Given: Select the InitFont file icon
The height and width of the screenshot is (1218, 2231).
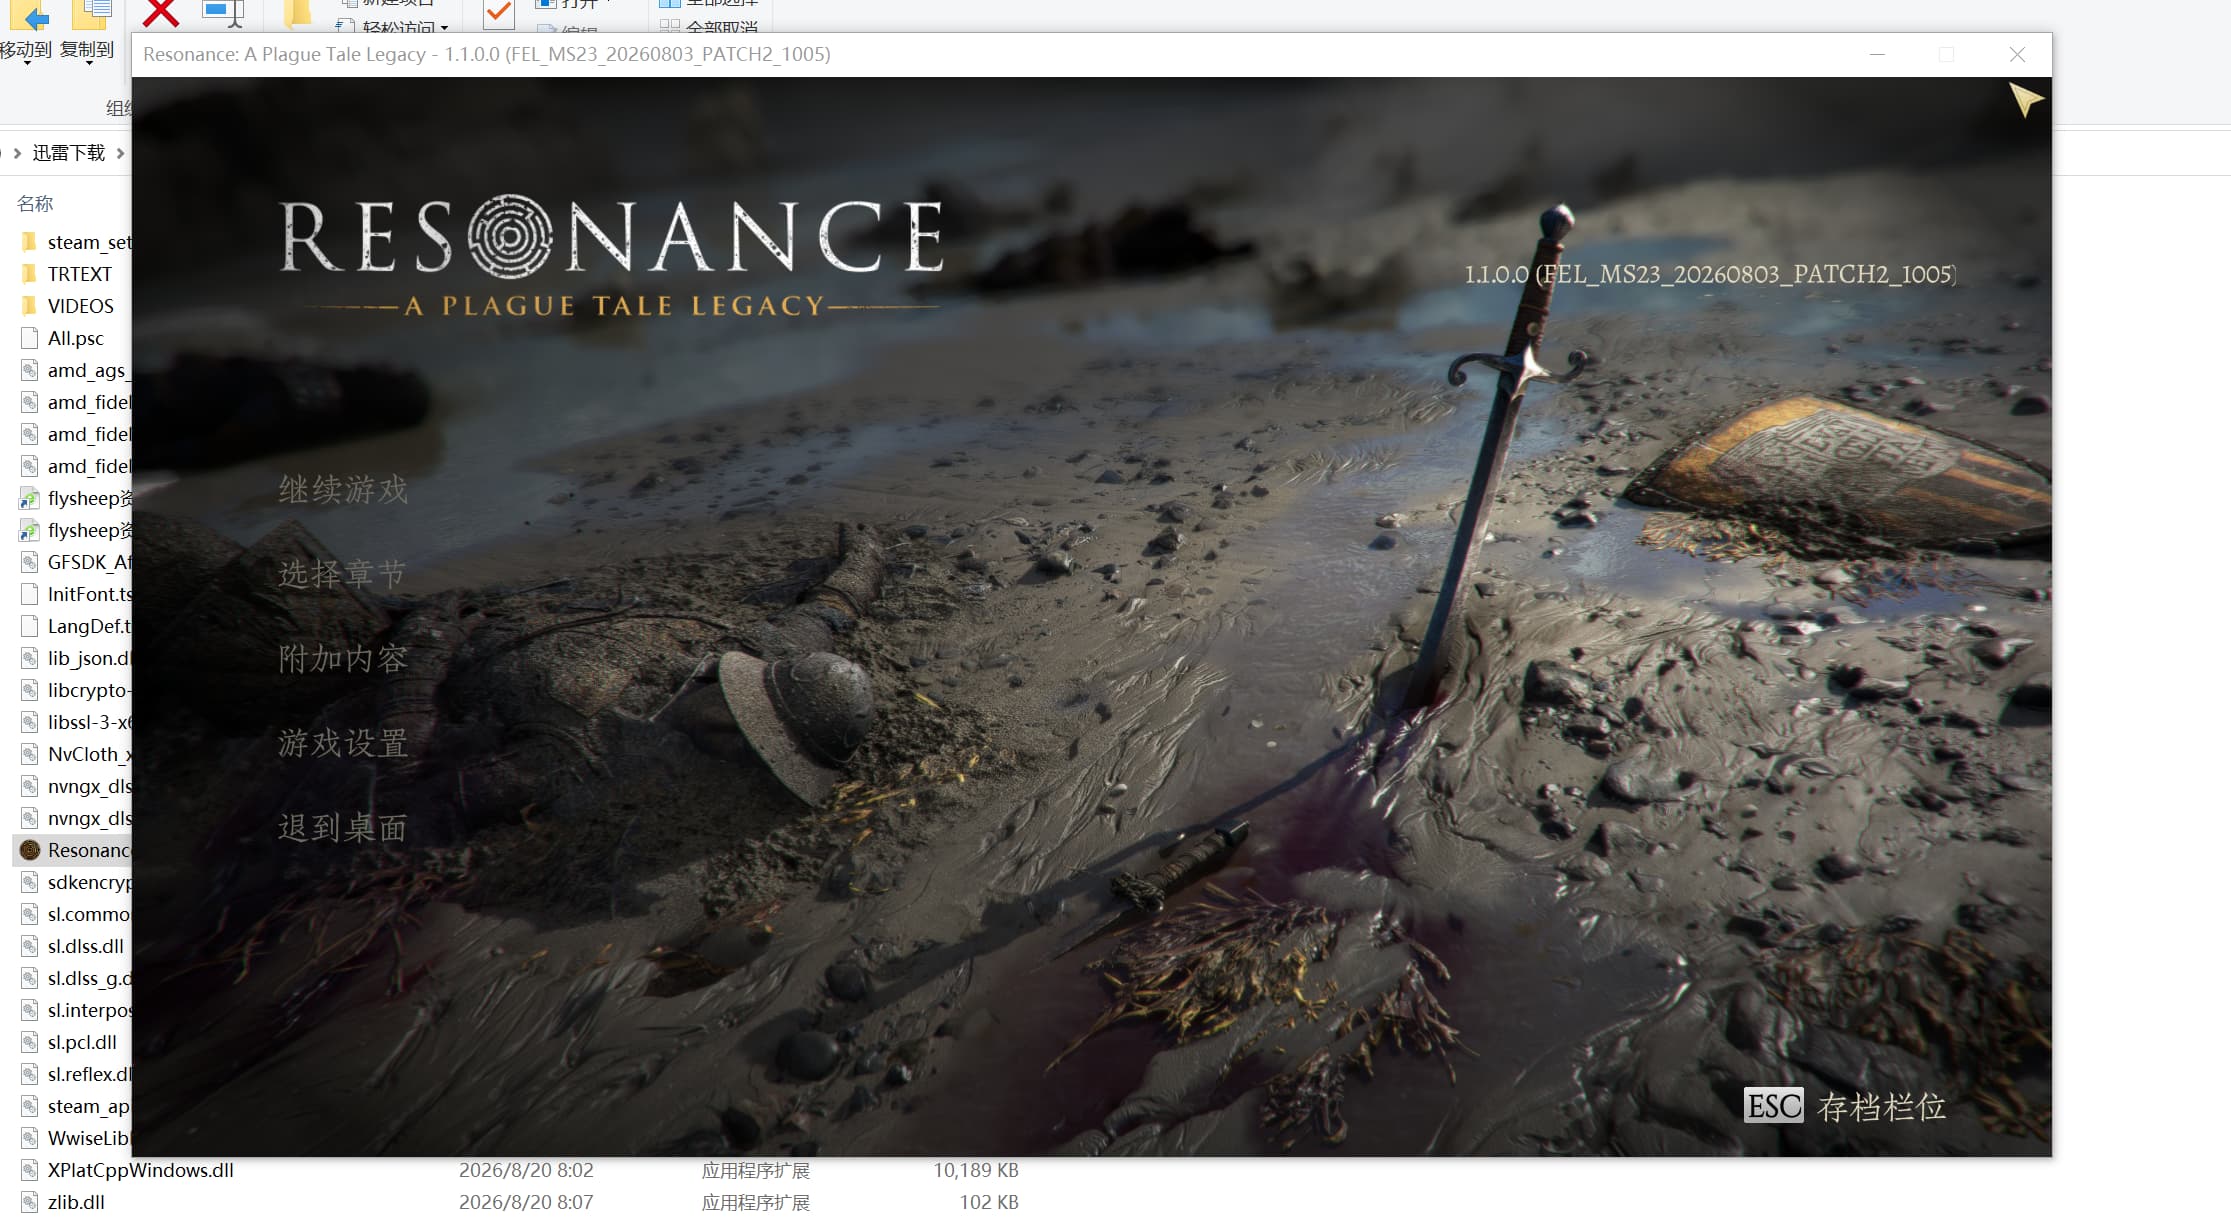Looking at the screenshot, I should [x=29, y=594].
